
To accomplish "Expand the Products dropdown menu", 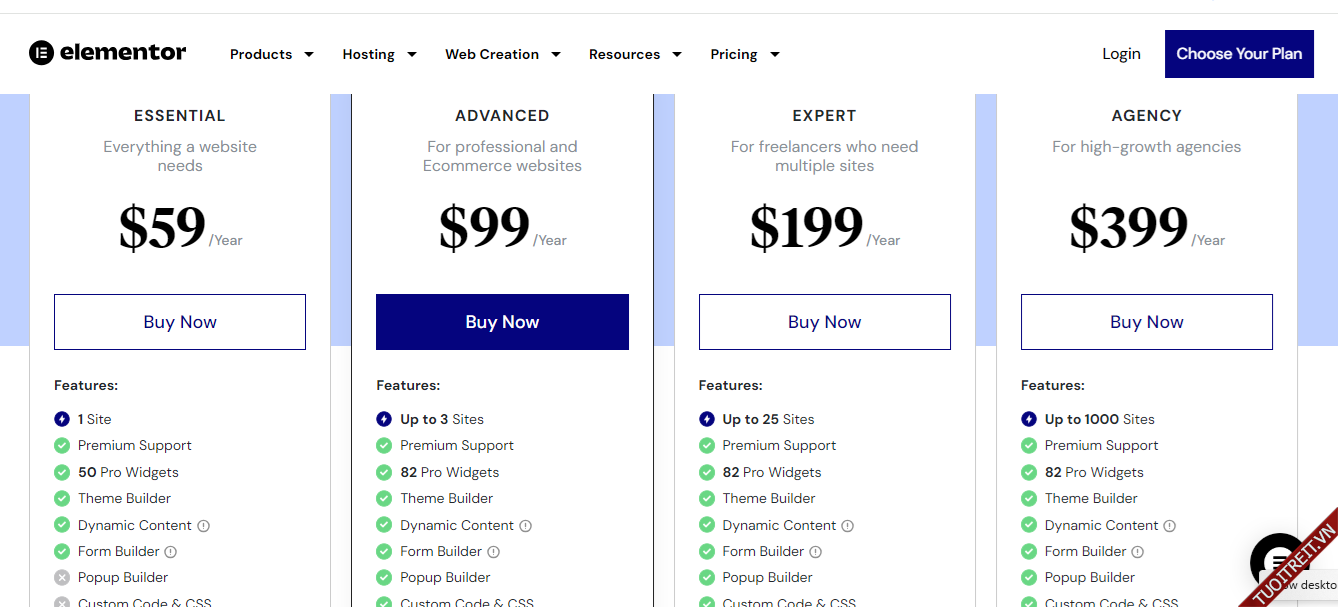I will click(271, 55).
